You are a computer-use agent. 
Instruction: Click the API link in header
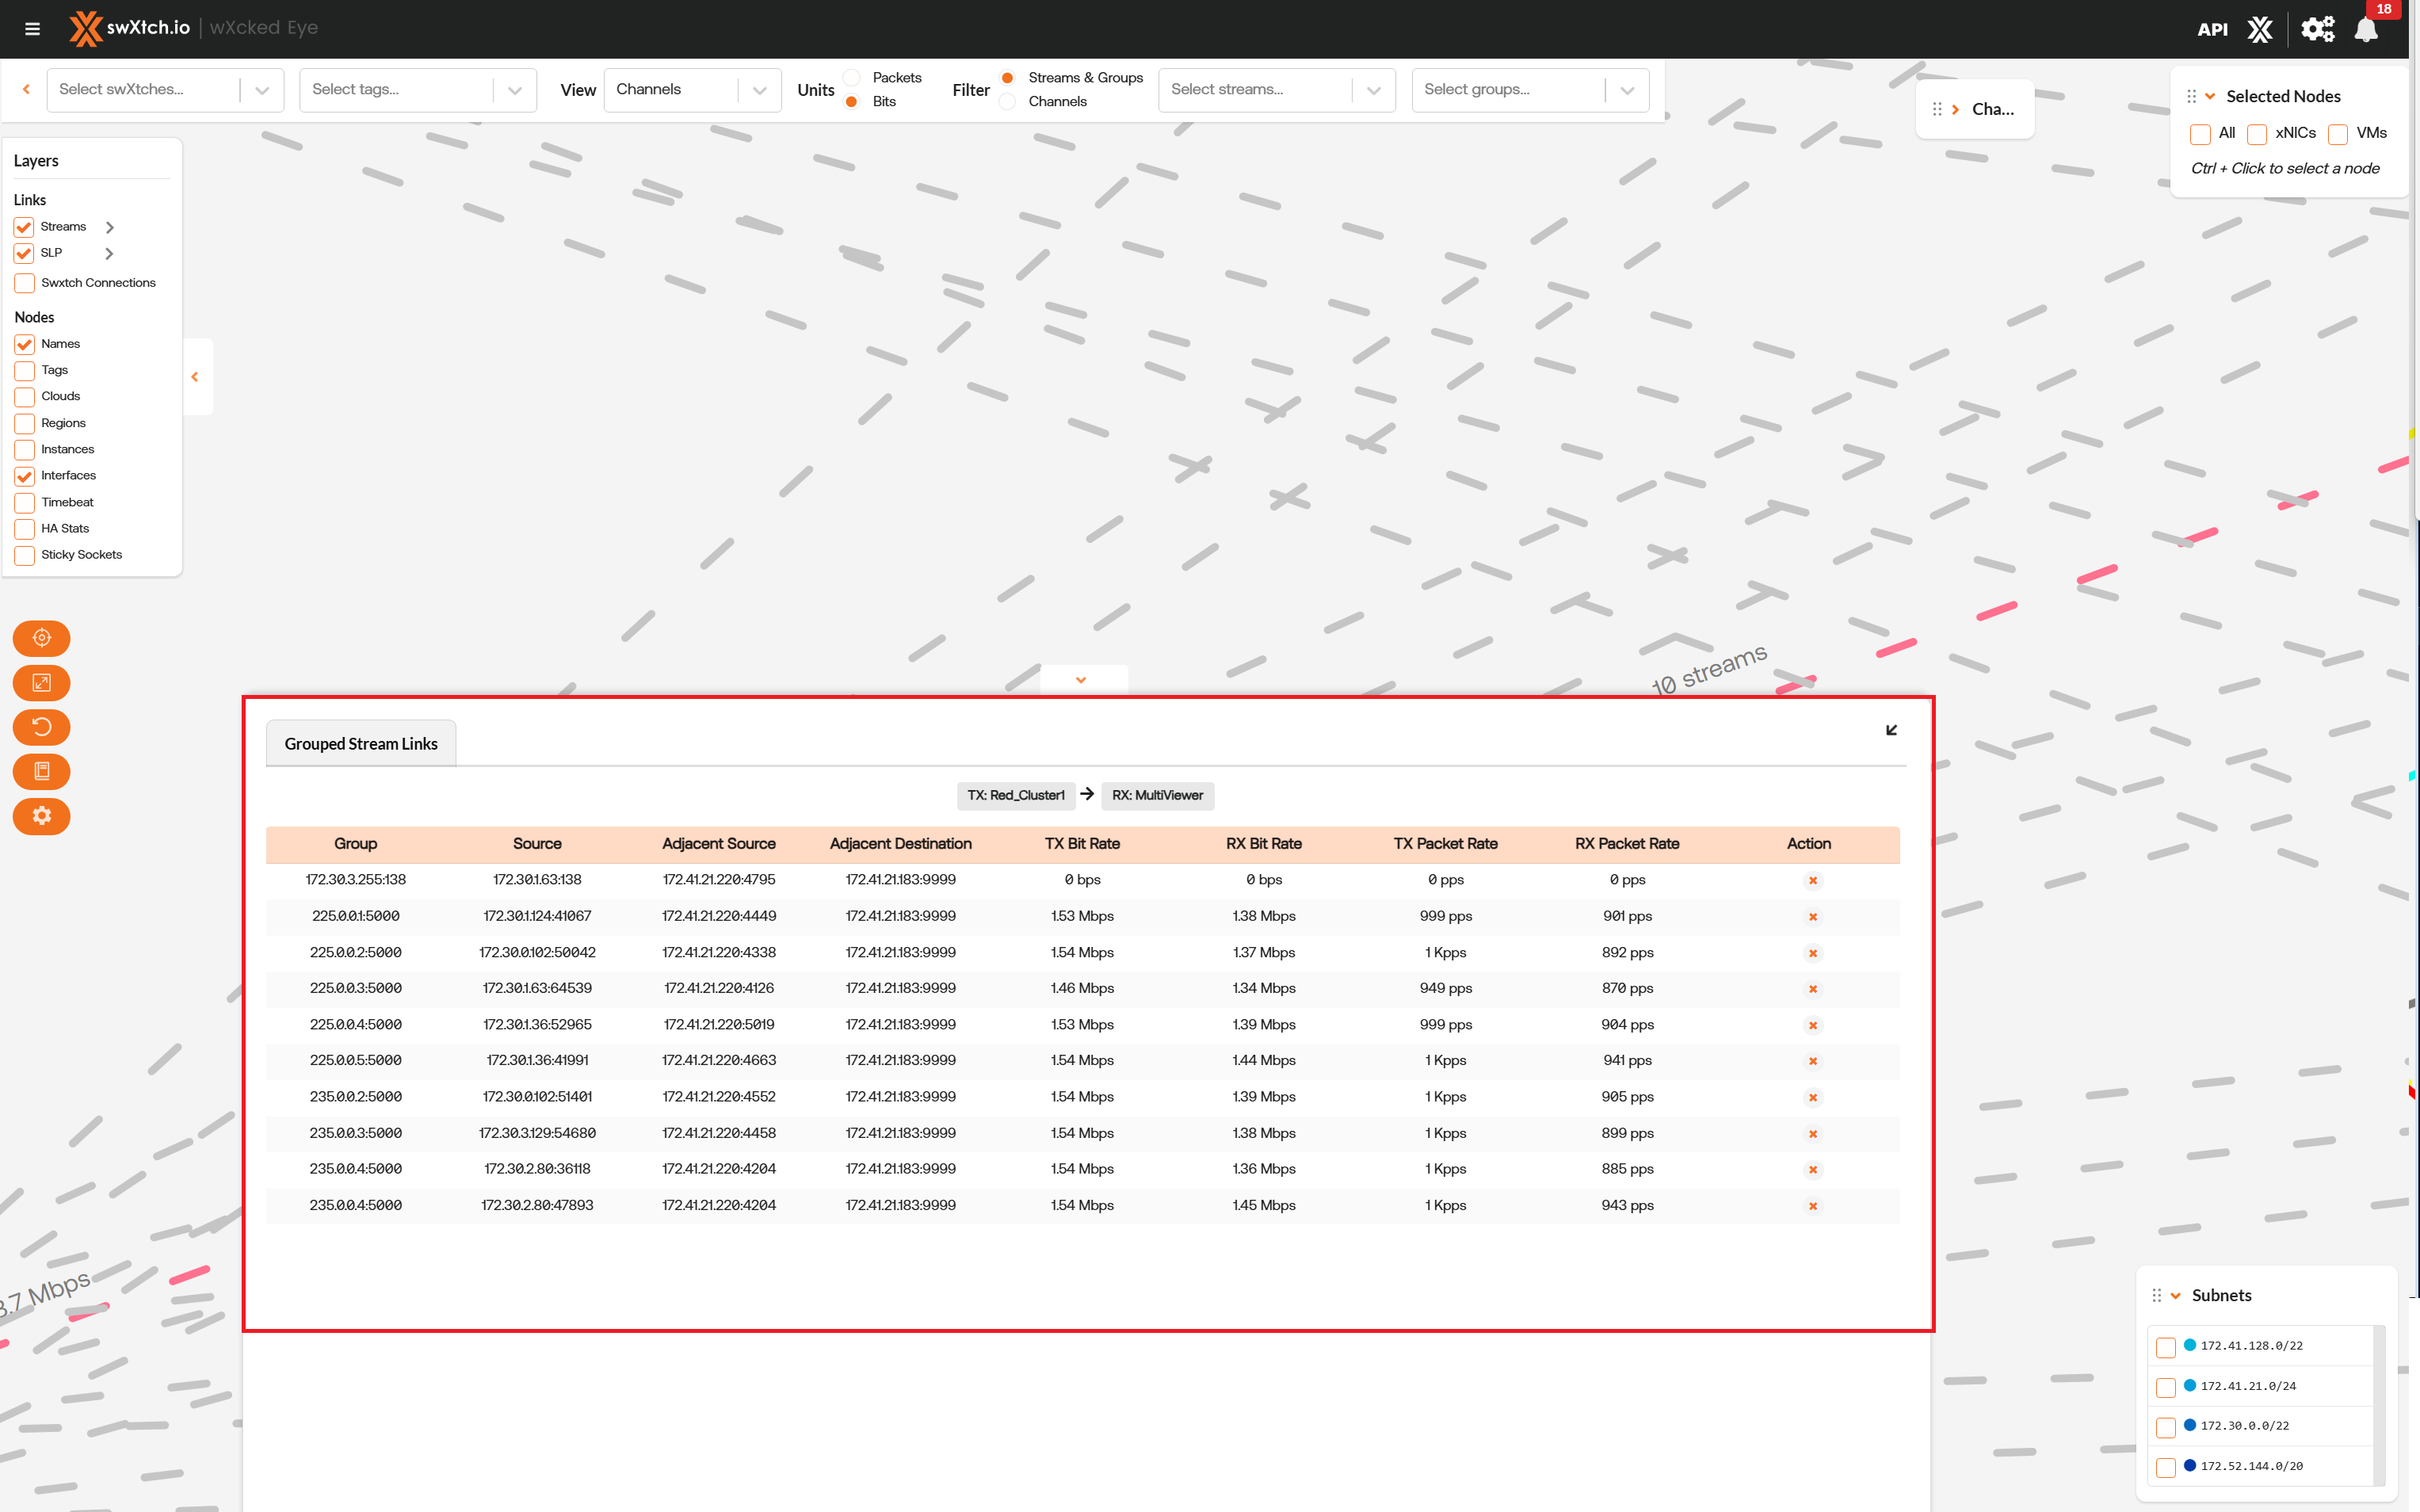[2212, 29]
